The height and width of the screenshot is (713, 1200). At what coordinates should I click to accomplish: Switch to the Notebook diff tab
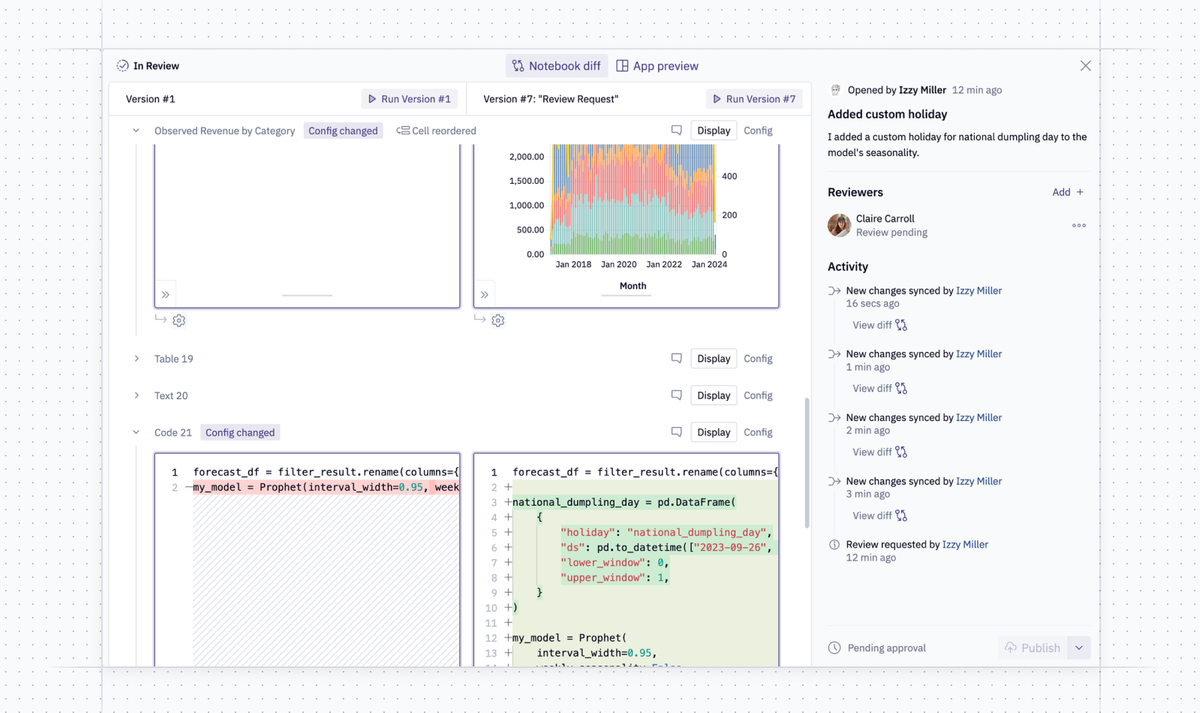[557, 66]
